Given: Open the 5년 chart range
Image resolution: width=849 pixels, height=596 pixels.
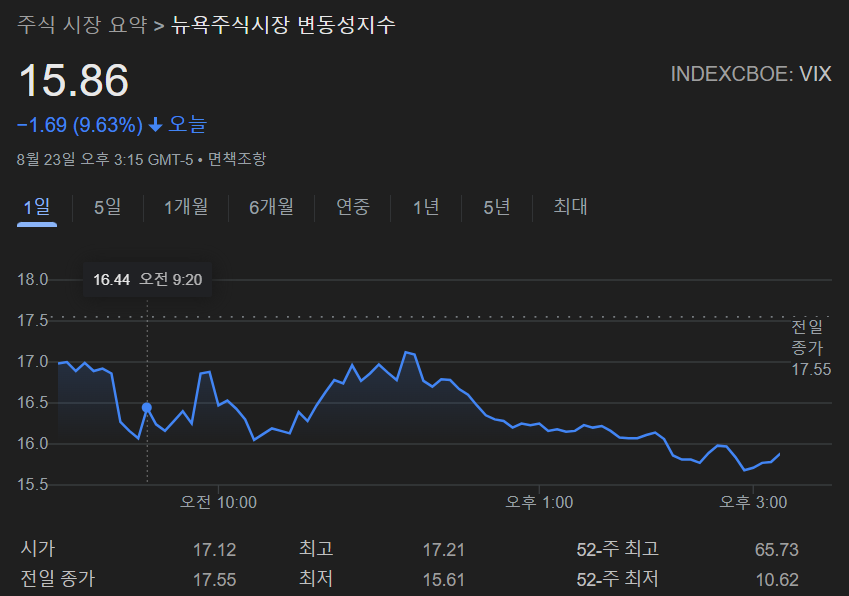Looking at the screenshot, I should [497, 207].
